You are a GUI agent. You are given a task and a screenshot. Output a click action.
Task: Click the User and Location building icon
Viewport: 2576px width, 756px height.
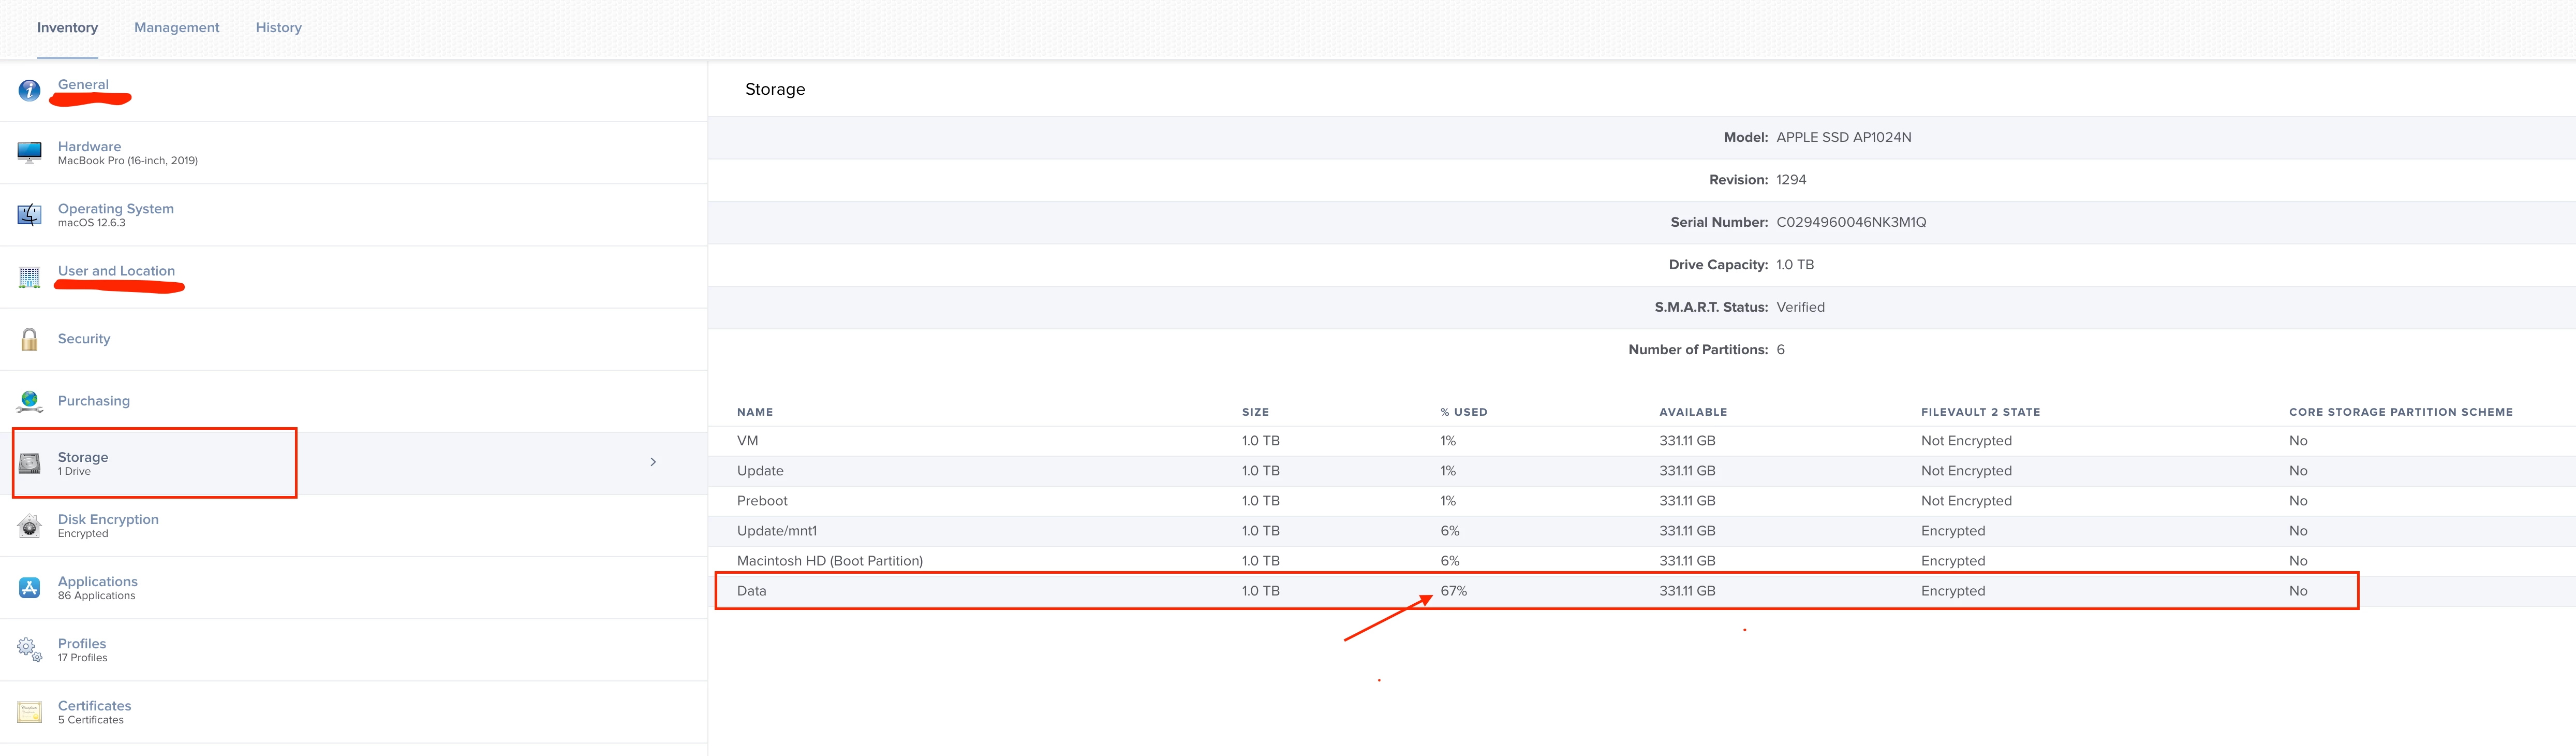coord(29,277)
